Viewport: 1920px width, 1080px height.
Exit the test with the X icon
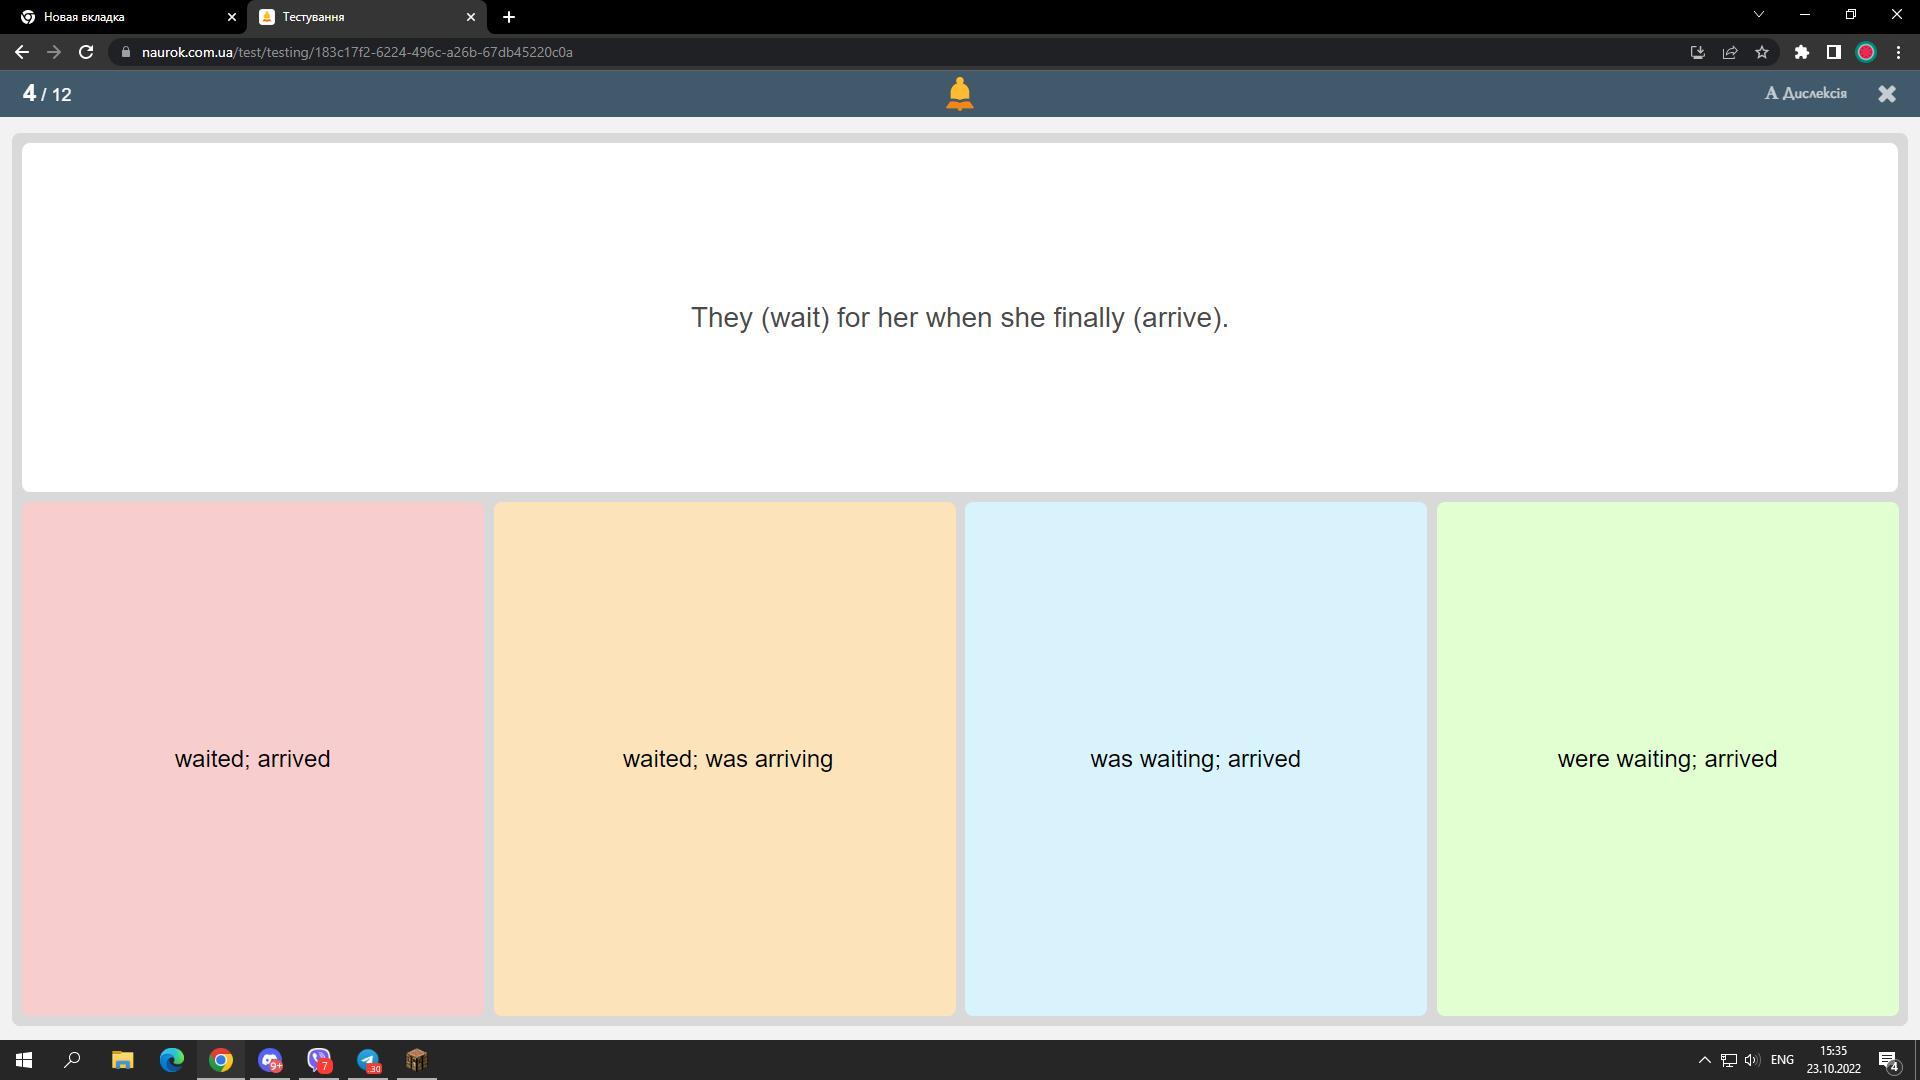tap(1887, 93)
